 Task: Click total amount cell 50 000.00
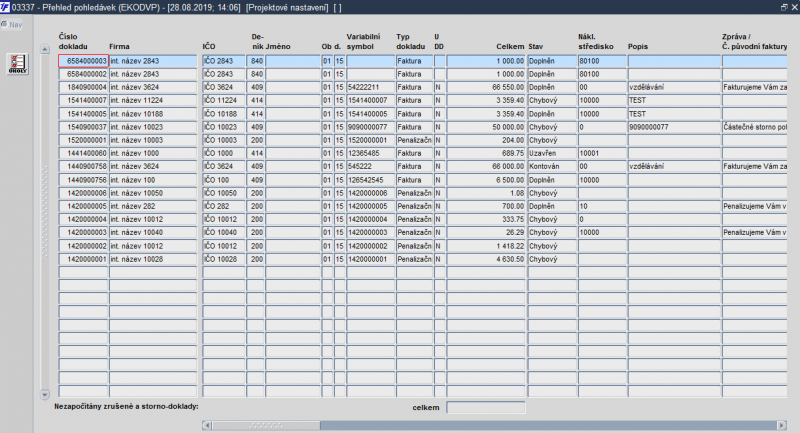point(486,127)
